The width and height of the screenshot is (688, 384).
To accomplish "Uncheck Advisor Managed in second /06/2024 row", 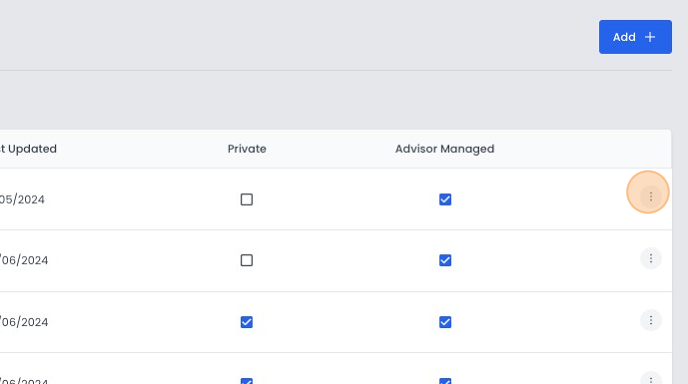I will tap(445, 322).
